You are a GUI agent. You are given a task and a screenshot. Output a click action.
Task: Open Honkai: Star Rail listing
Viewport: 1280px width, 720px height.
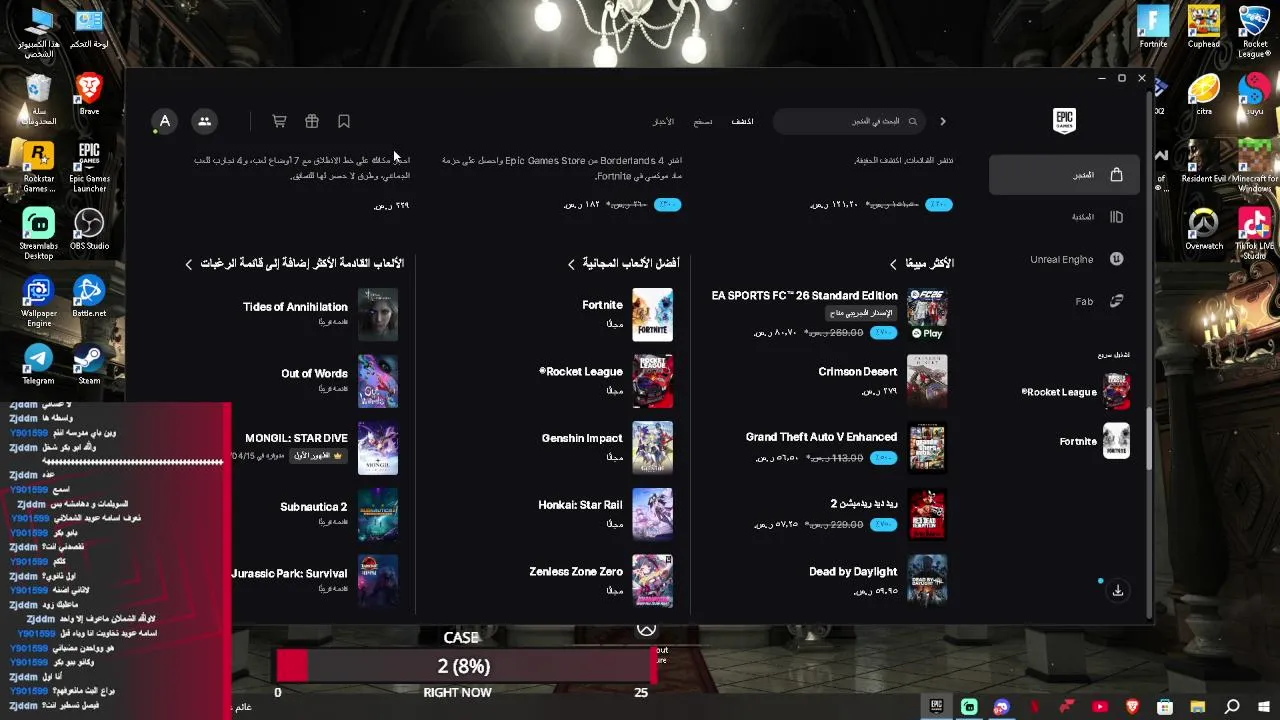point(605,514)
